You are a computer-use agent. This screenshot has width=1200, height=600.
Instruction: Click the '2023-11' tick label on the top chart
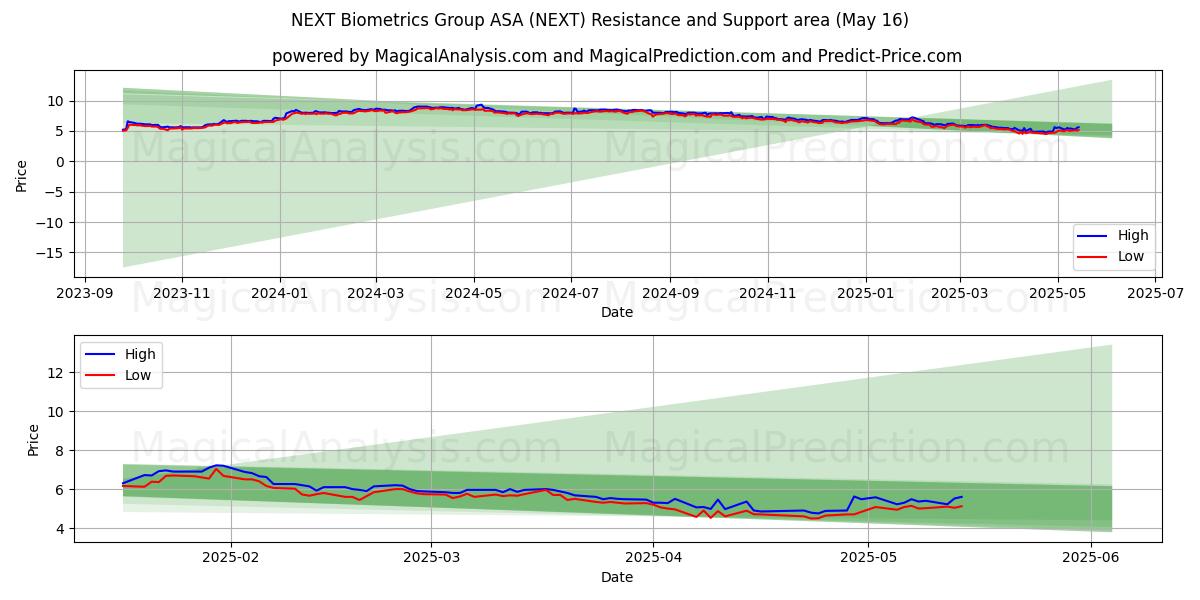(x=182, y=294)
